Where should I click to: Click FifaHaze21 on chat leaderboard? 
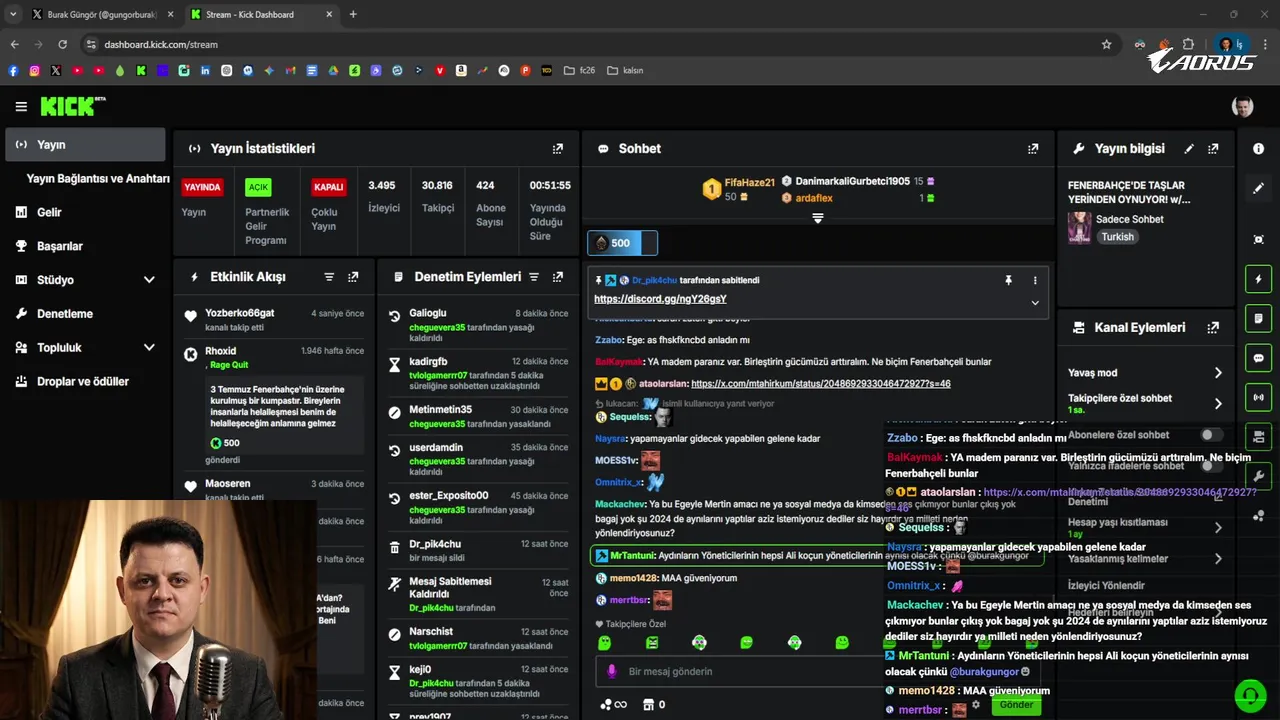[749, 183]
